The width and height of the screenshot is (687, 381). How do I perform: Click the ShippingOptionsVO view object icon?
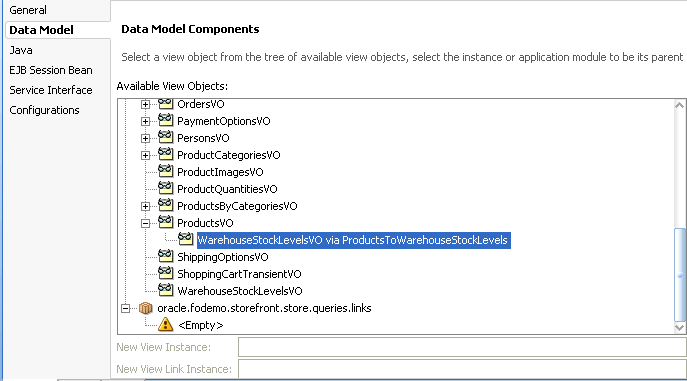165,256
